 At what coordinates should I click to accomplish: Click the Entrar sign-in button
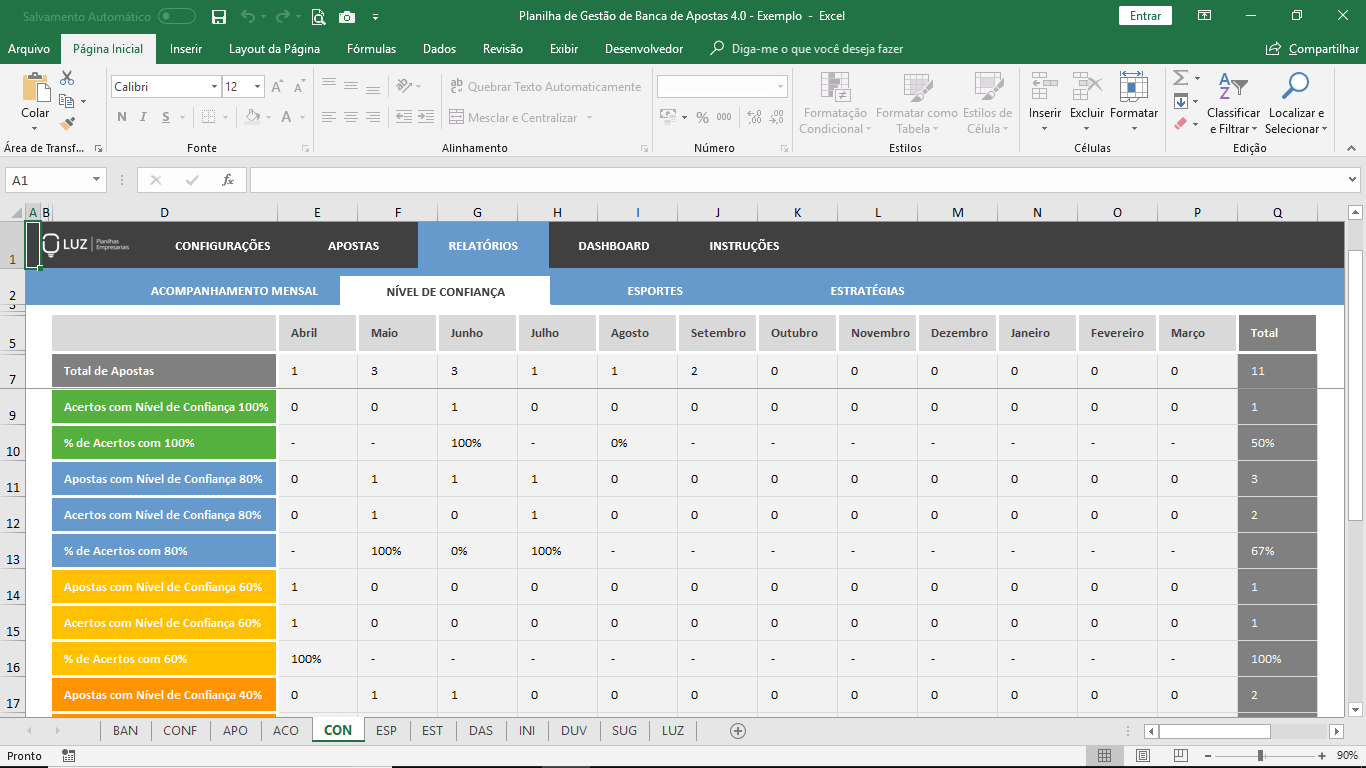click(x=1145, y=16)
